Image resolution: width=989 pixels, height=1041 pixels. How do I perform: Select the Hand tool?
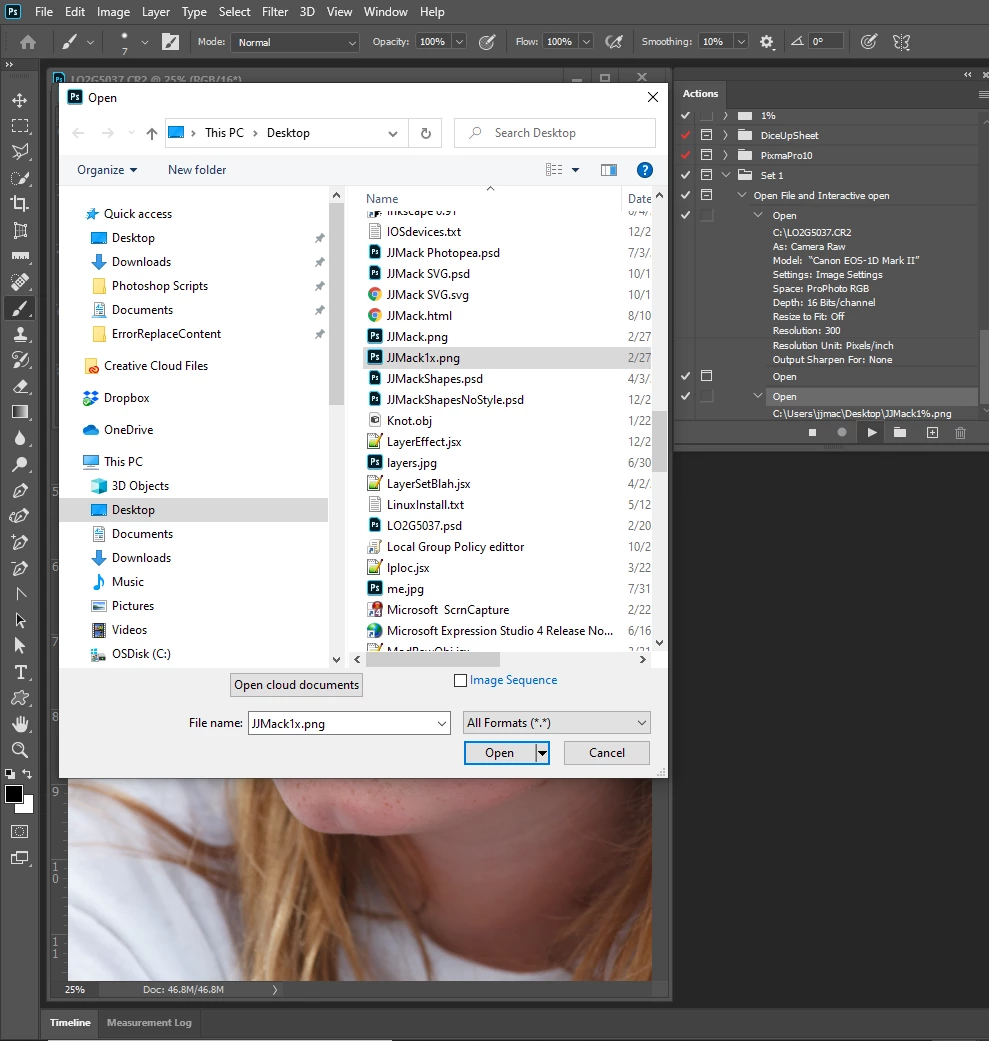tap(20, 724)
